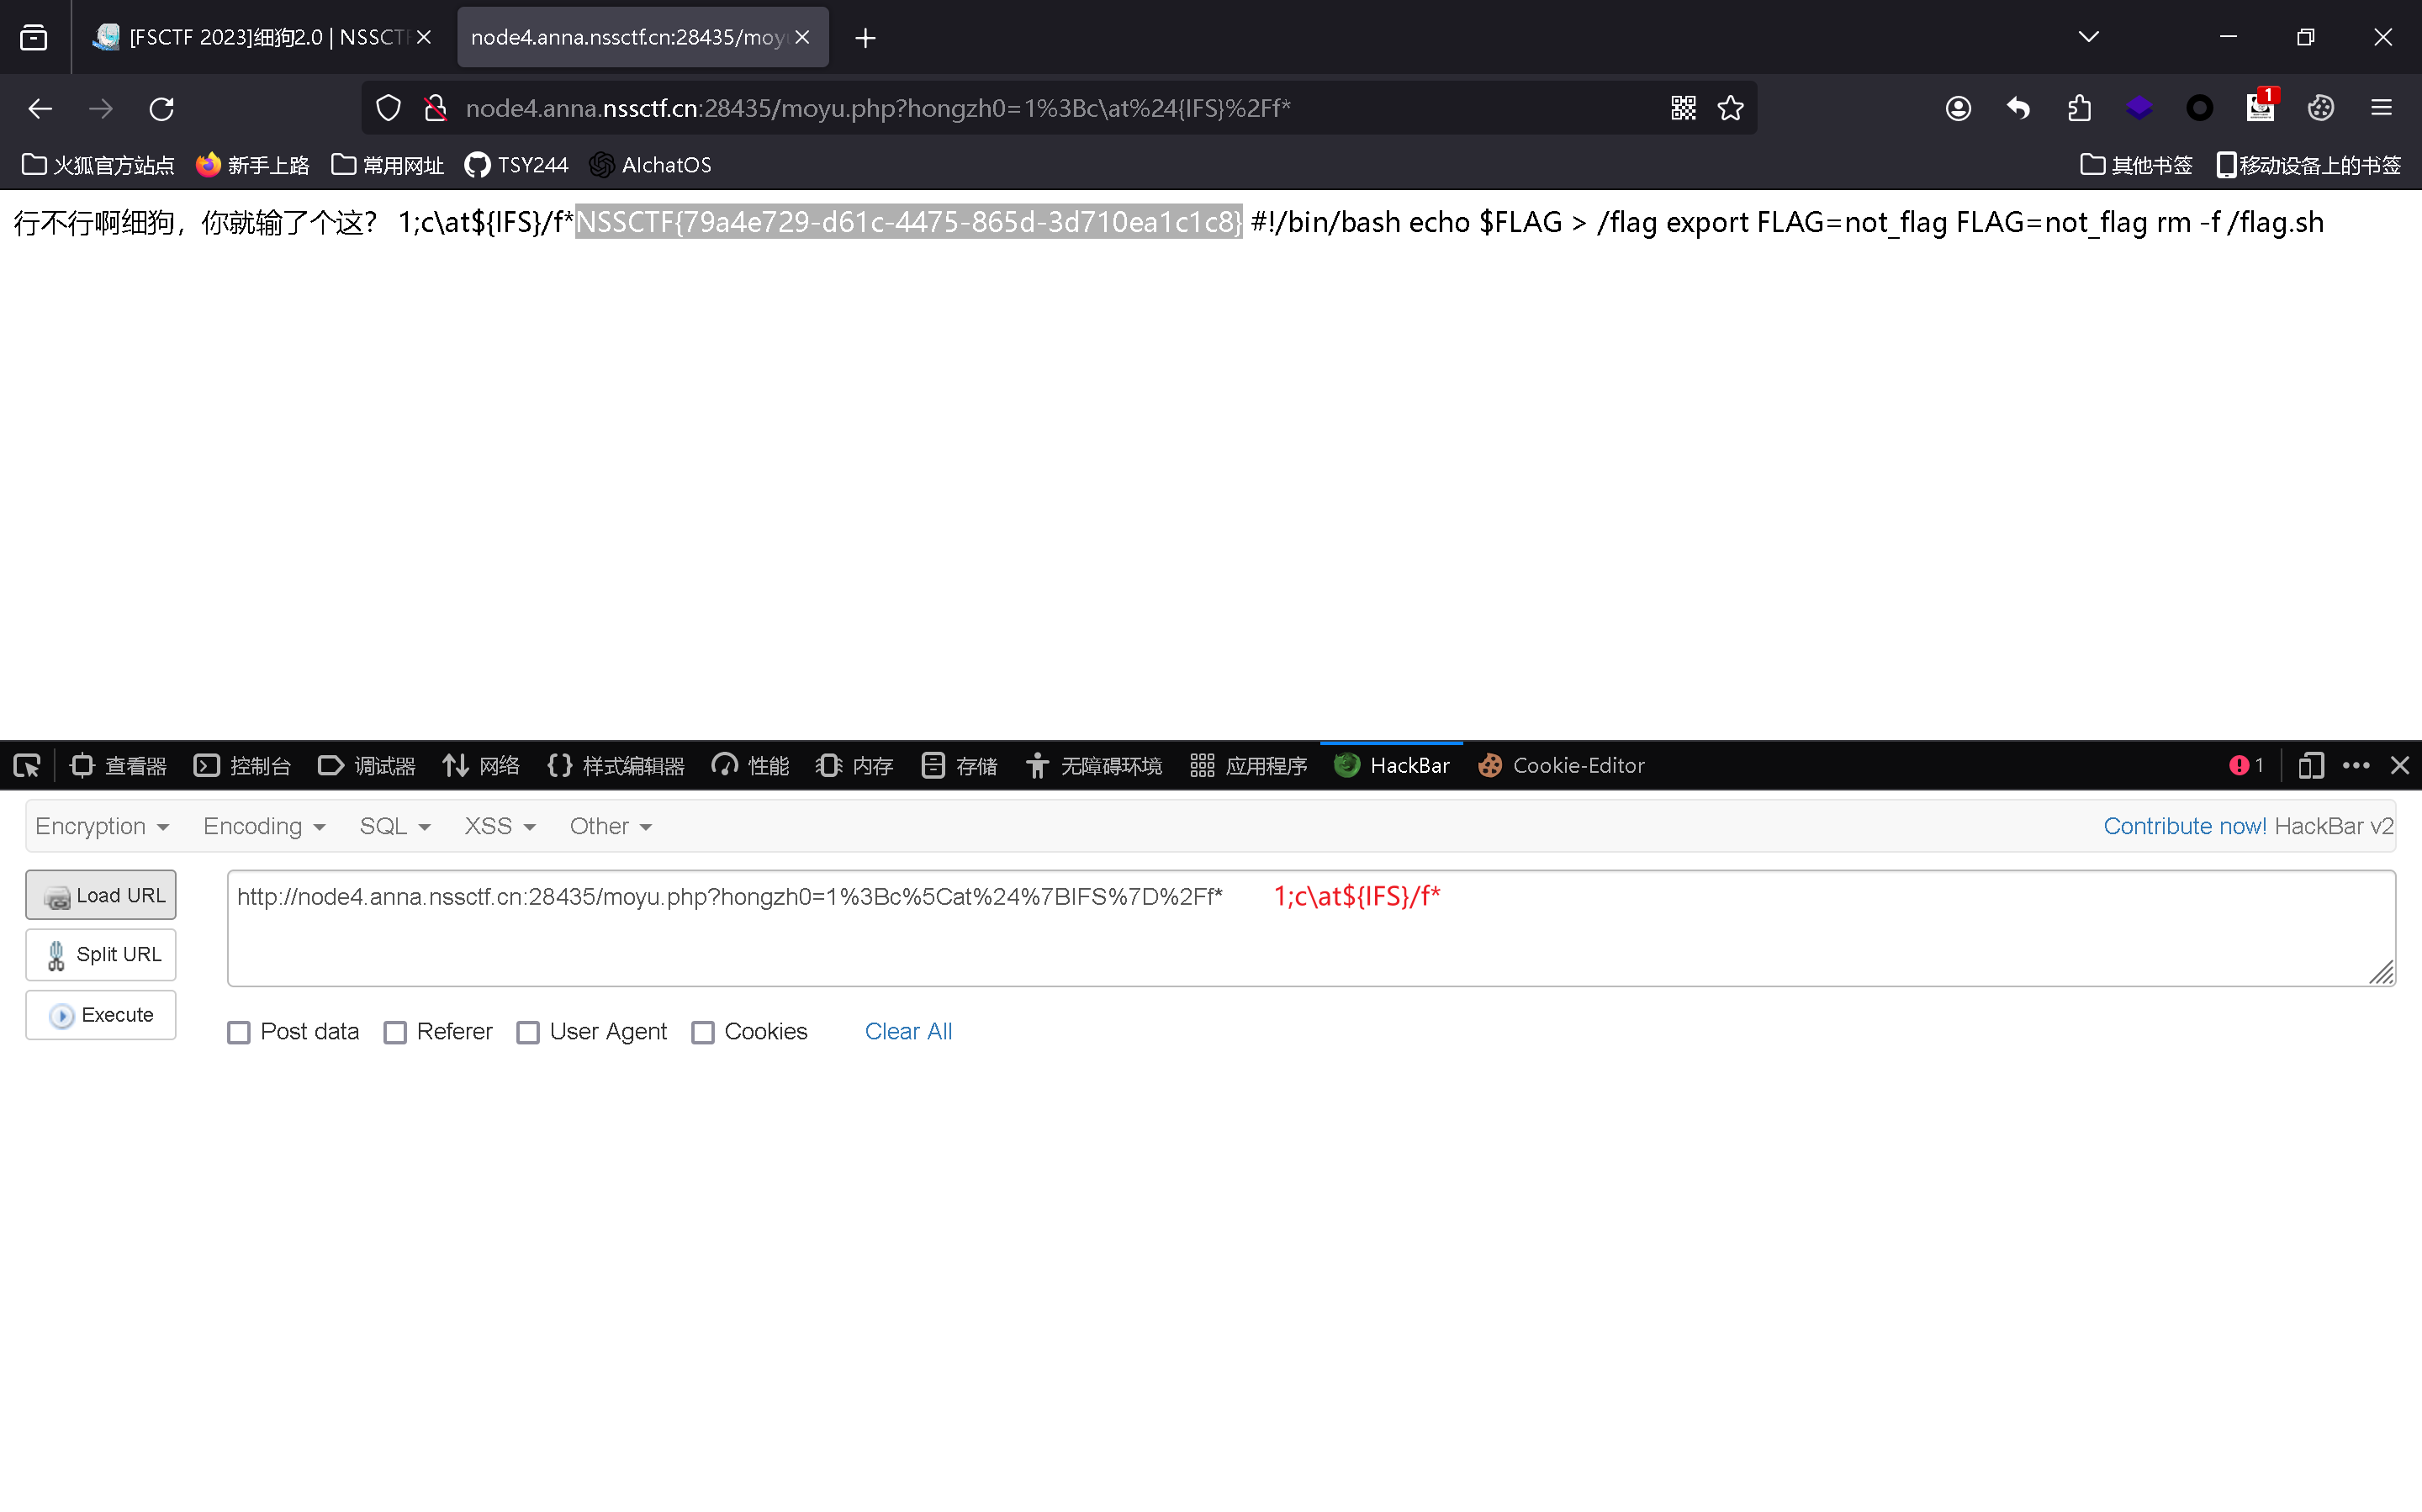2422x1512 pixels.
Task: Switch to the Cookie-Editor tab
Action: [x=1561, y=766]
